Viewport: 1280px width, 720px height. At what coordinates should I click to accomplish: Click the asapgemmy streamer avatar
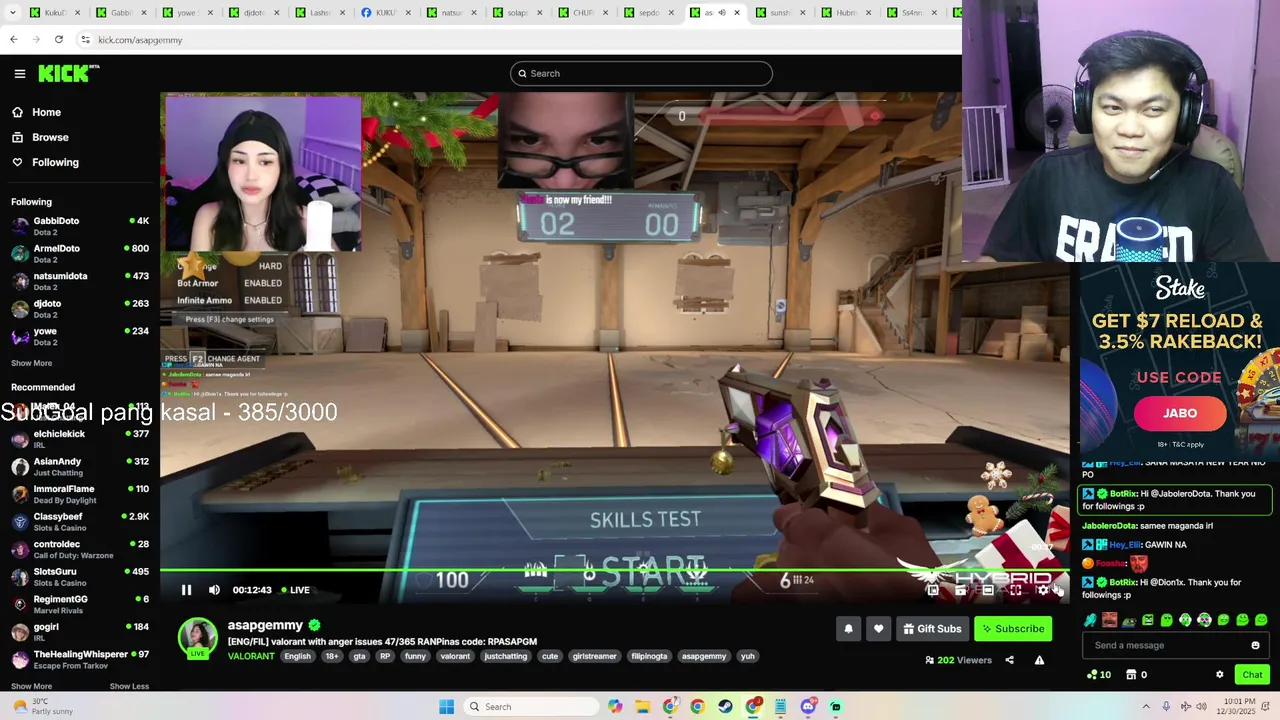[197, 638]
